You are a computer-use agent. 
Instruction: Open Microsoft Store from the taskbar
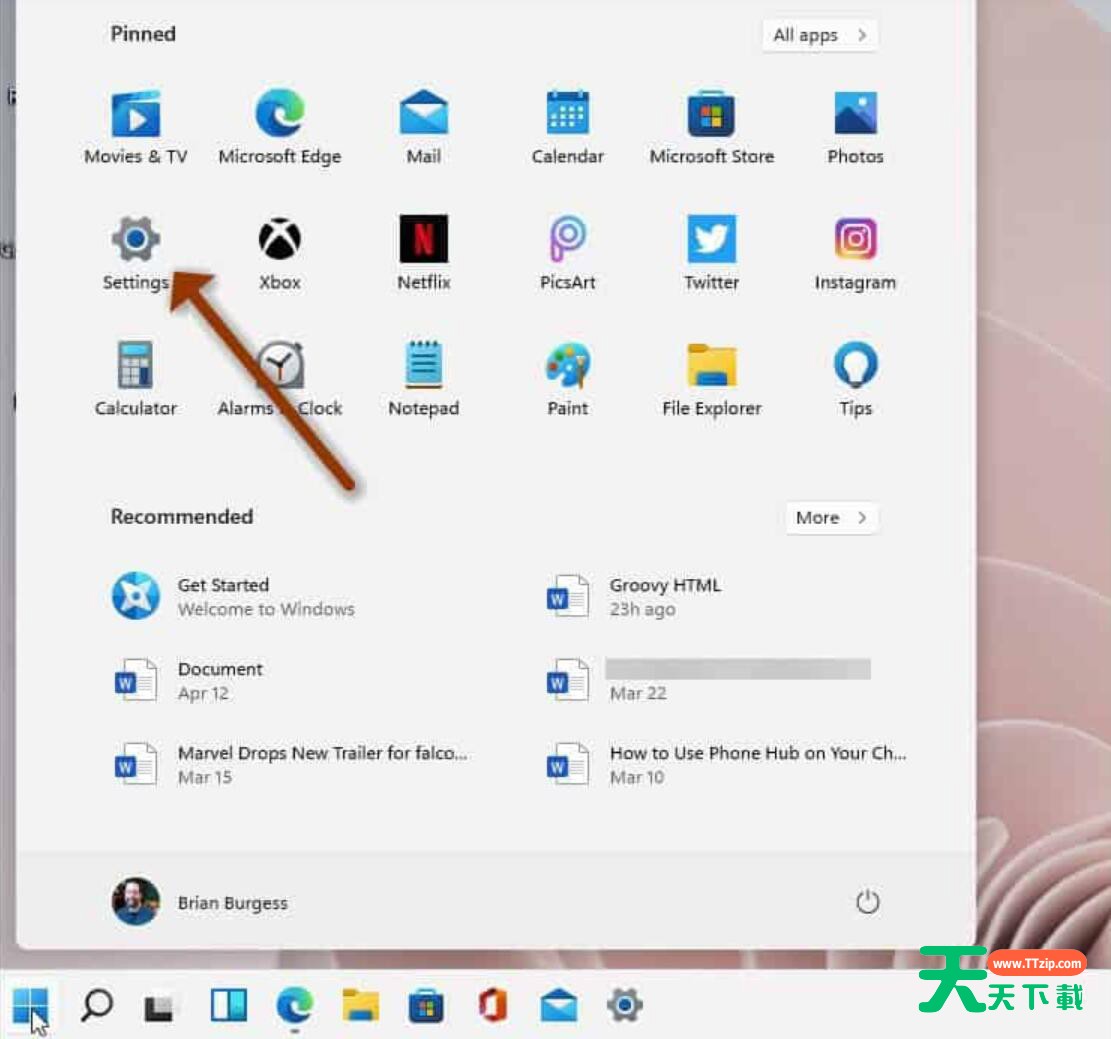427,1006
